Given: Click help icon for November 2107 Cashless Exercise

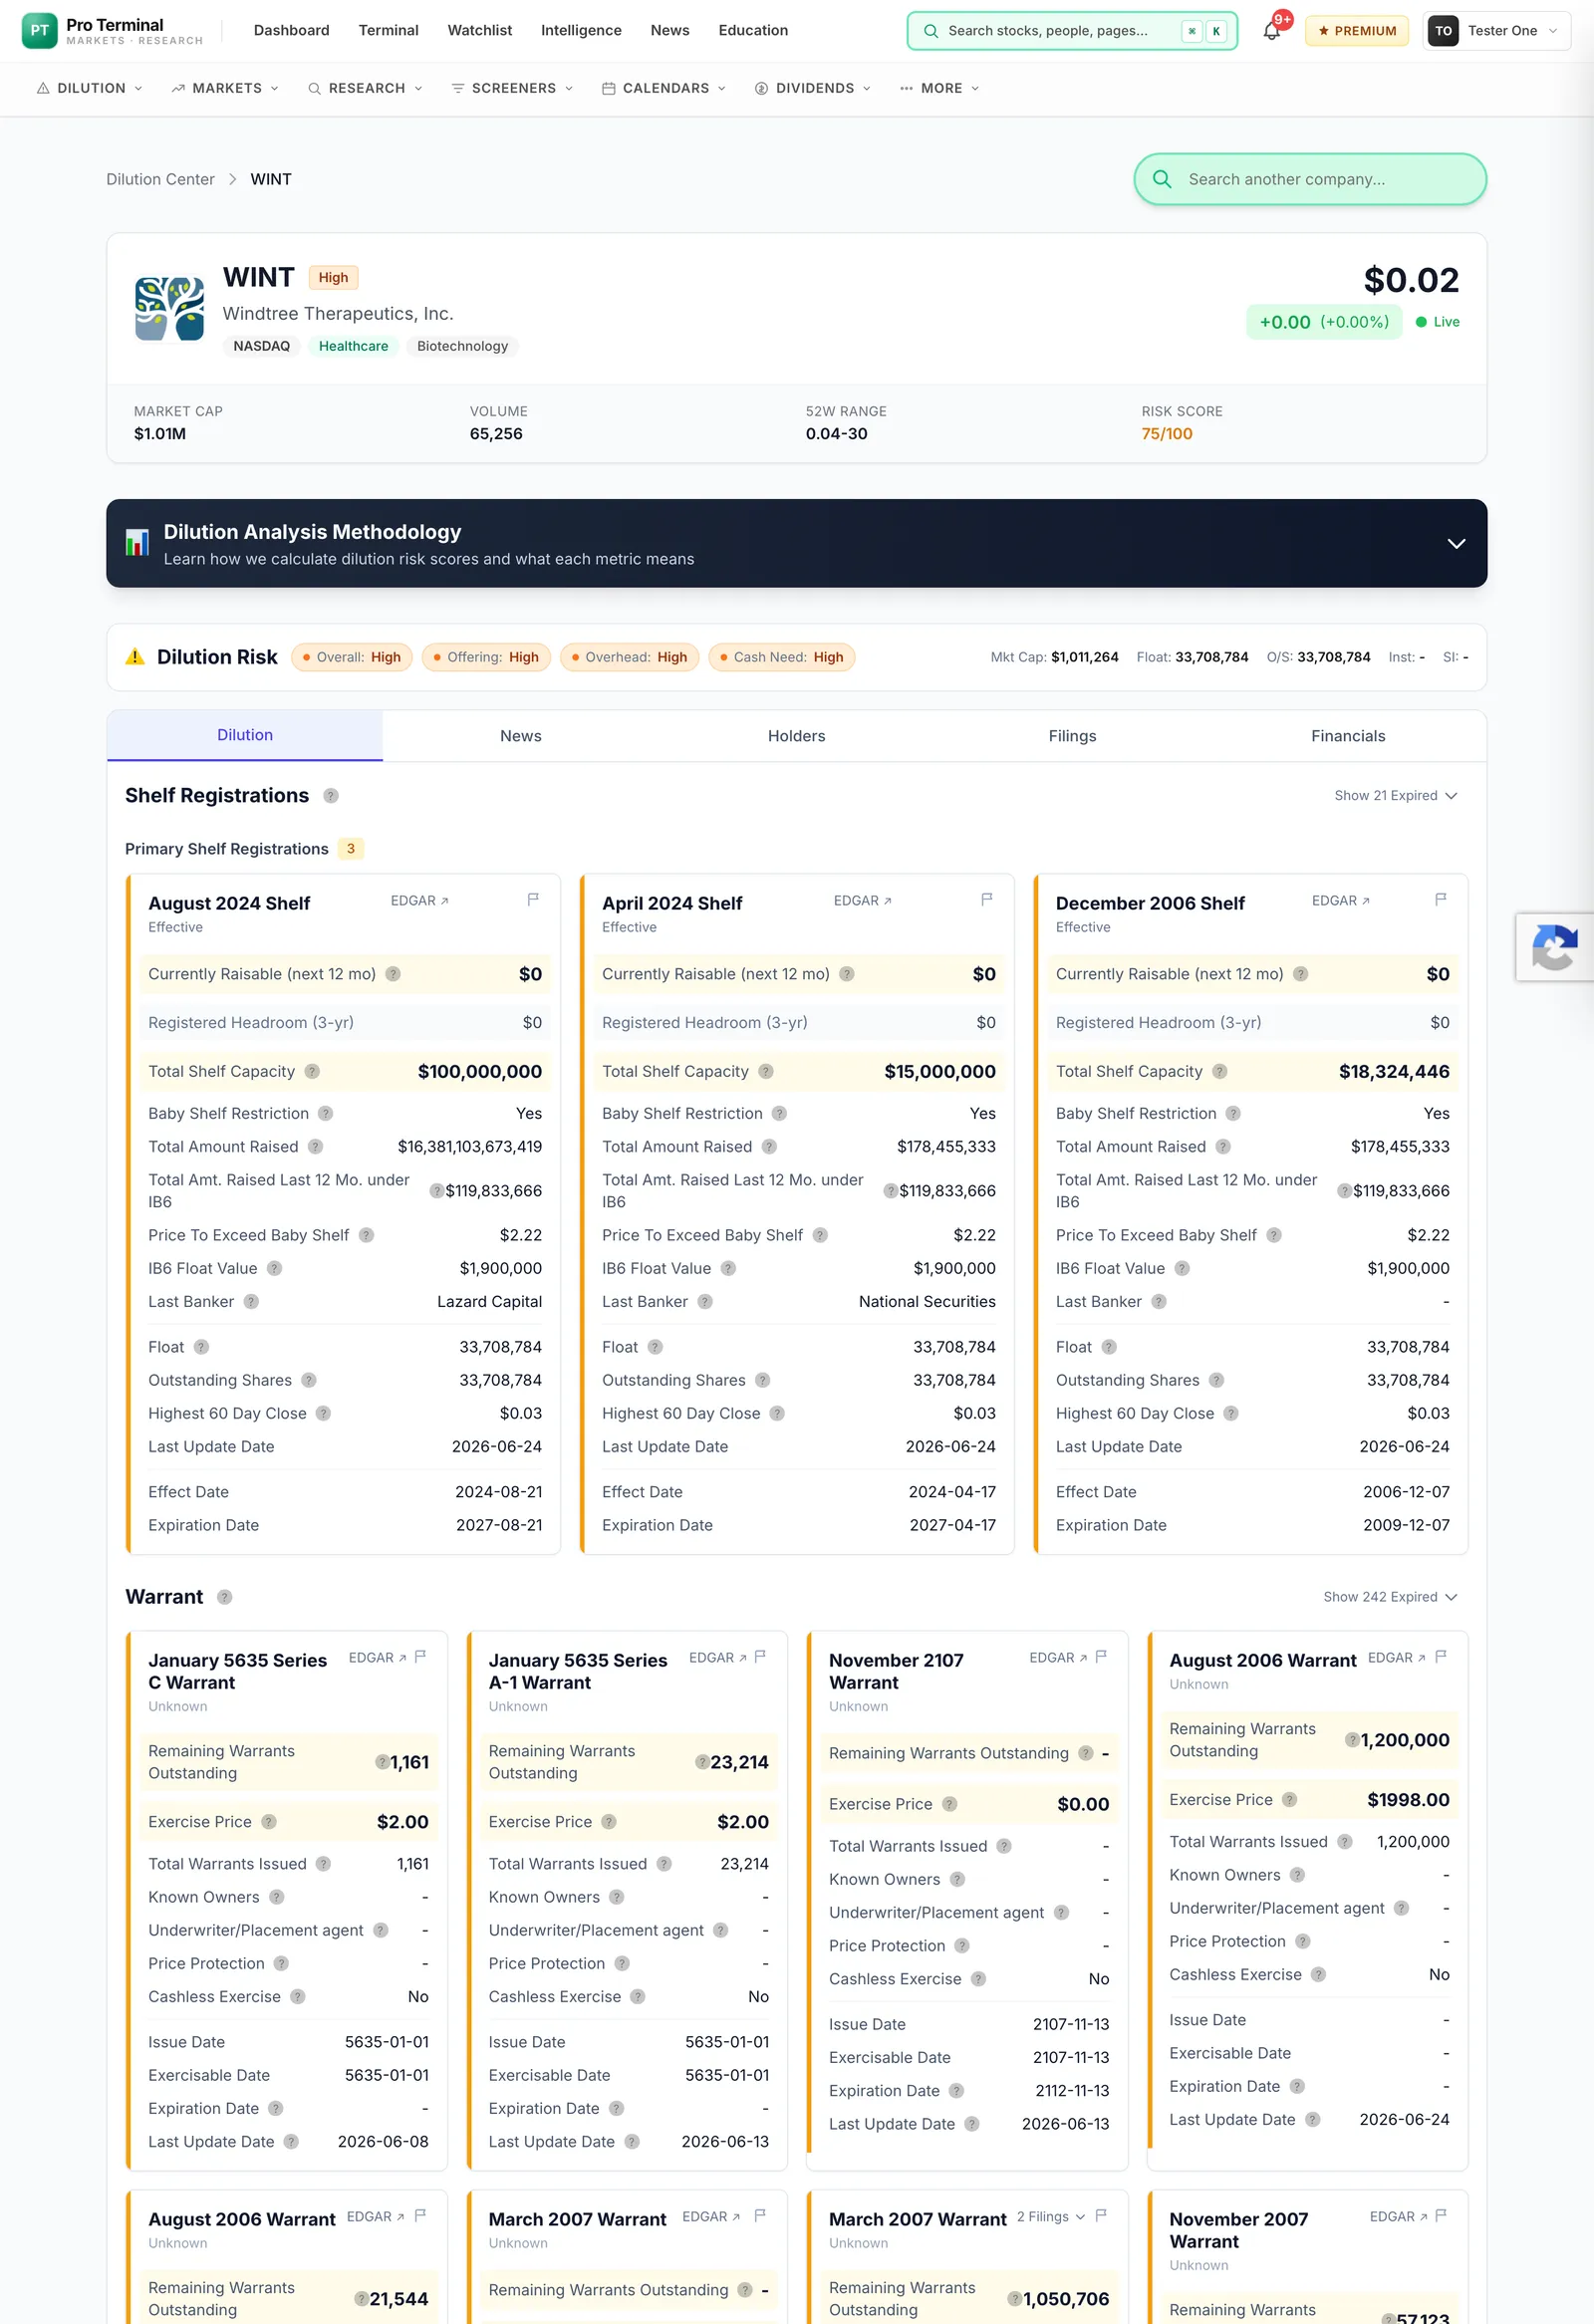Looking at the screenshot, I should [x=979, y=1979].
